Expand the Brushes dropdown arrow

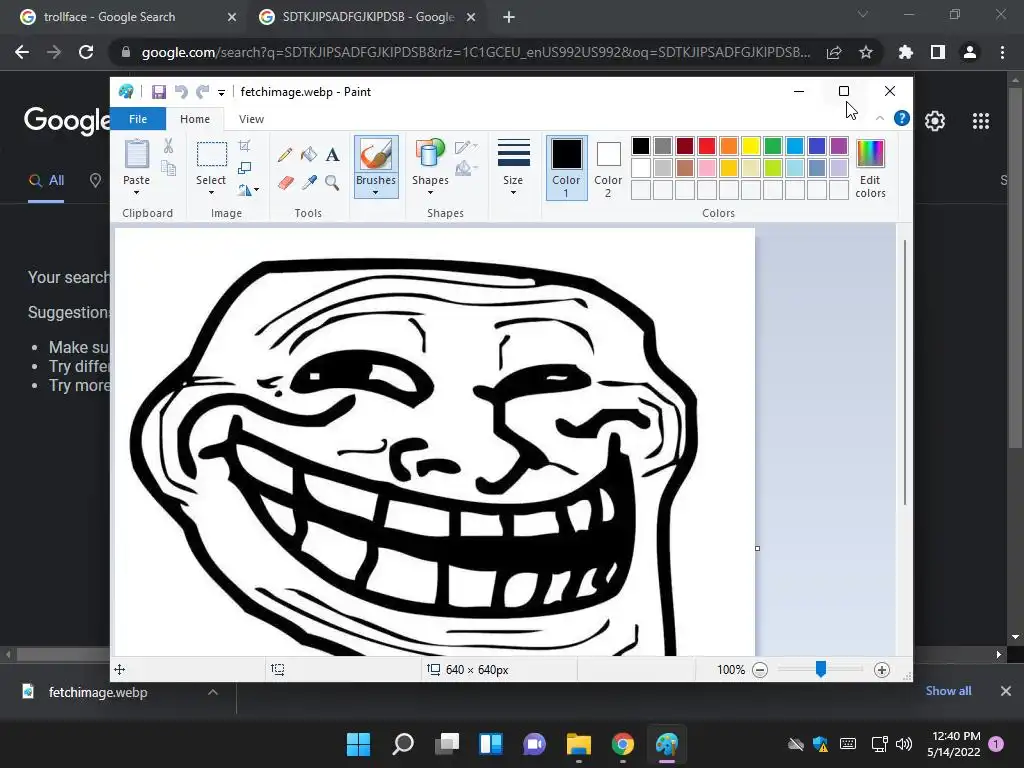(x=376, y=193)
